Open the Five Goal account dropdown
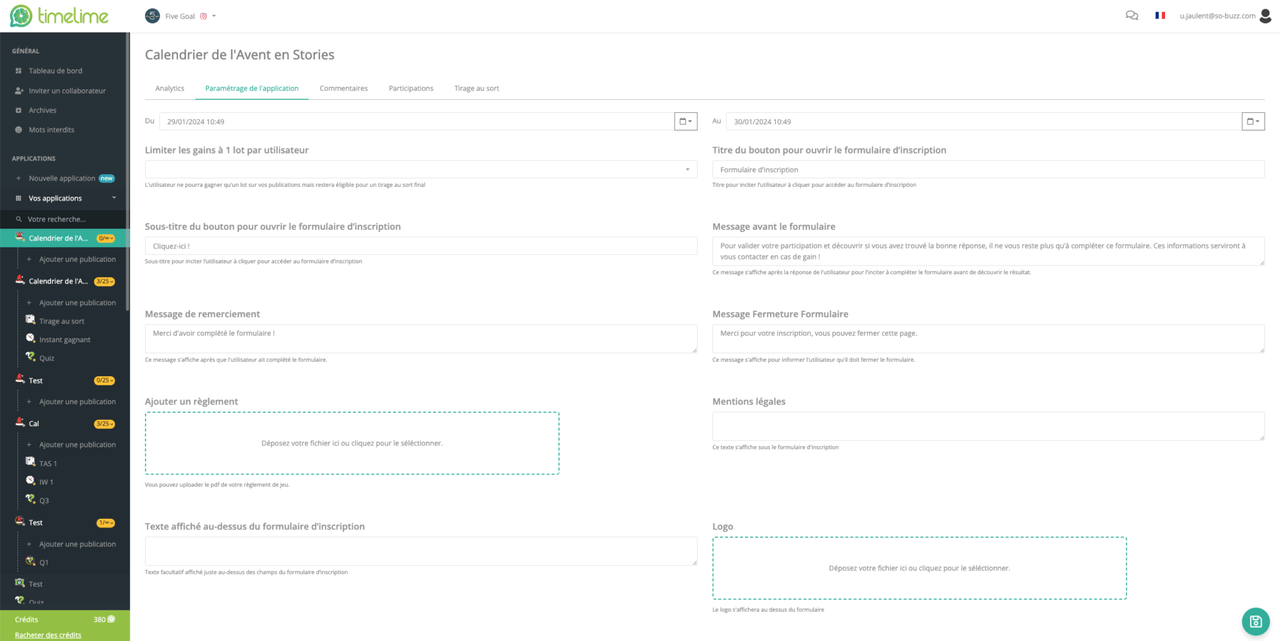Screen dimensions: 1280x641 (x=181, y=16)
